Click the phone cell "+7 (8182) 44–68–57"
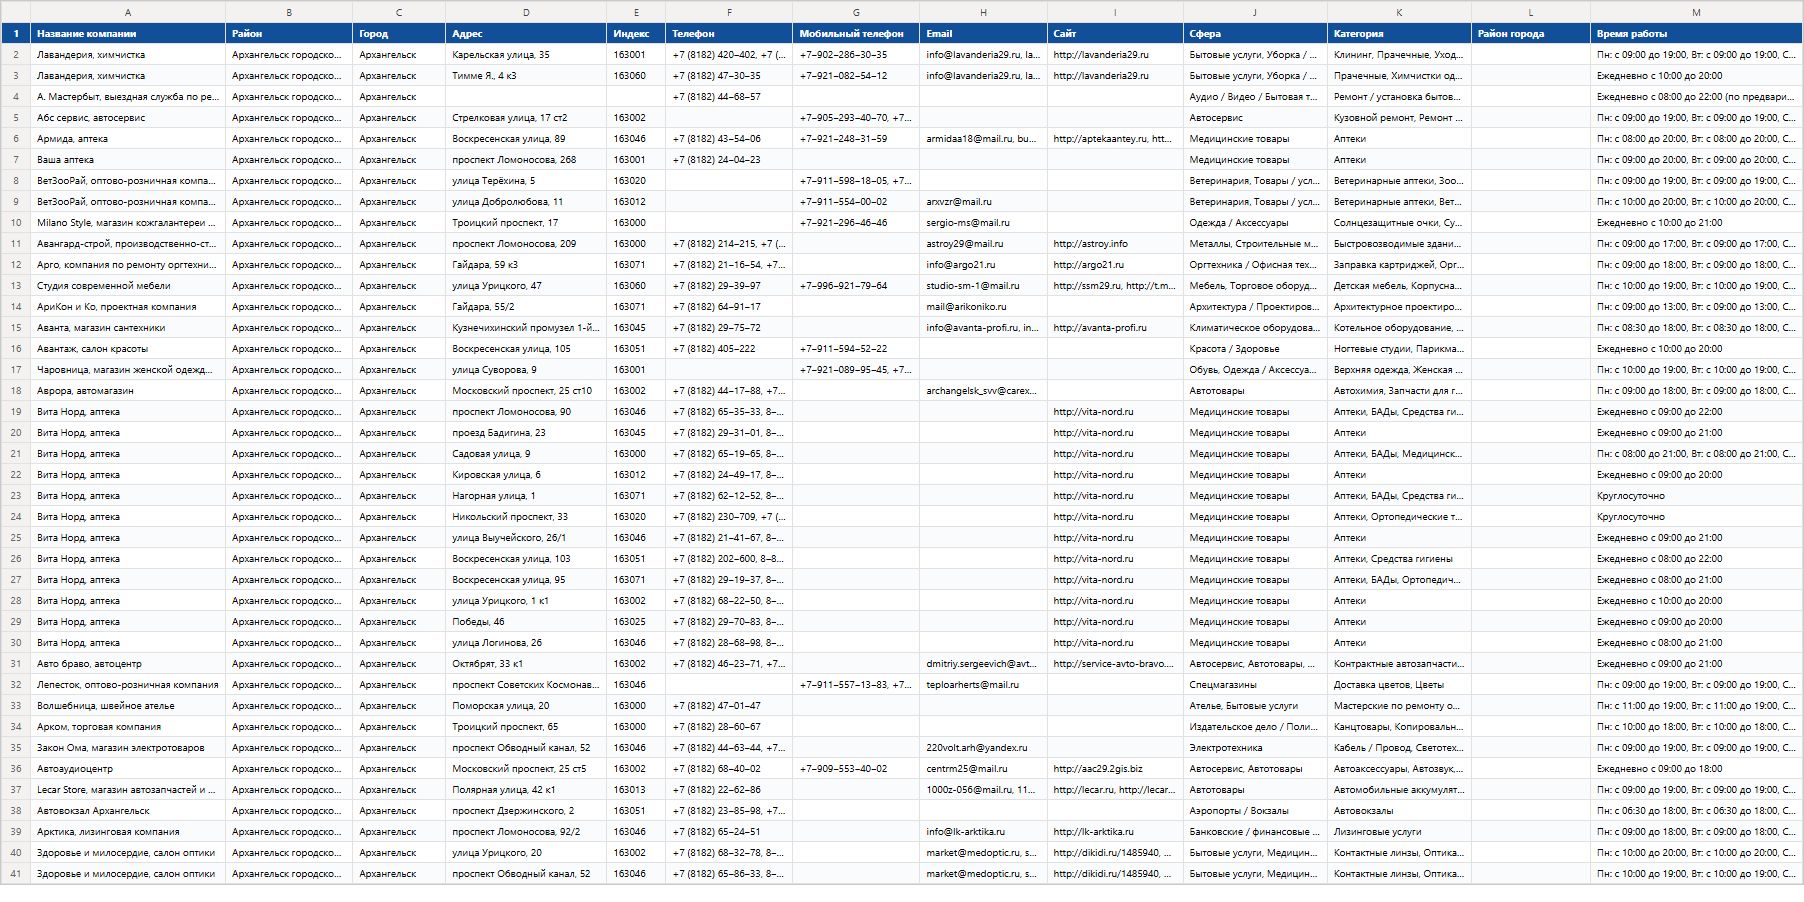This screenshot has width=1804, height=902. point(729,97)
